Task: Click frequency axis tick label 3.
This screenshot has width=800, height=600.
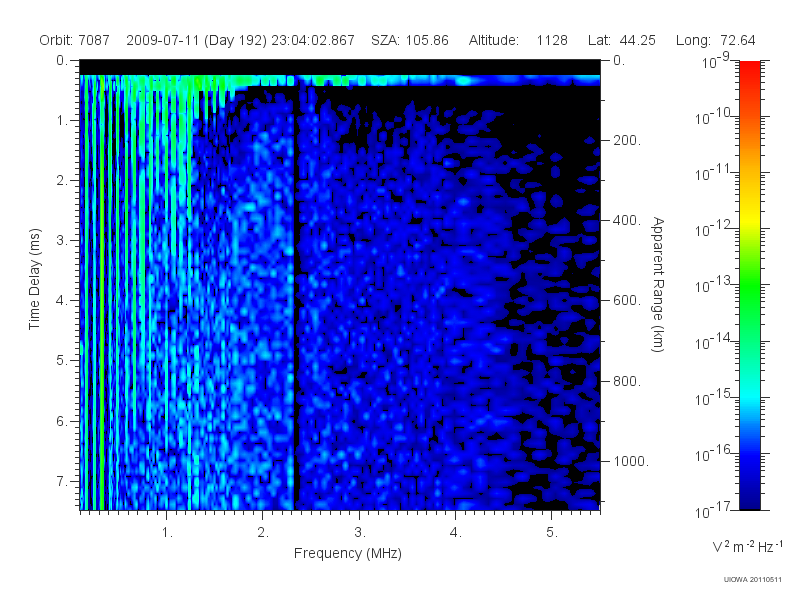Action: [x=360, y=533]
